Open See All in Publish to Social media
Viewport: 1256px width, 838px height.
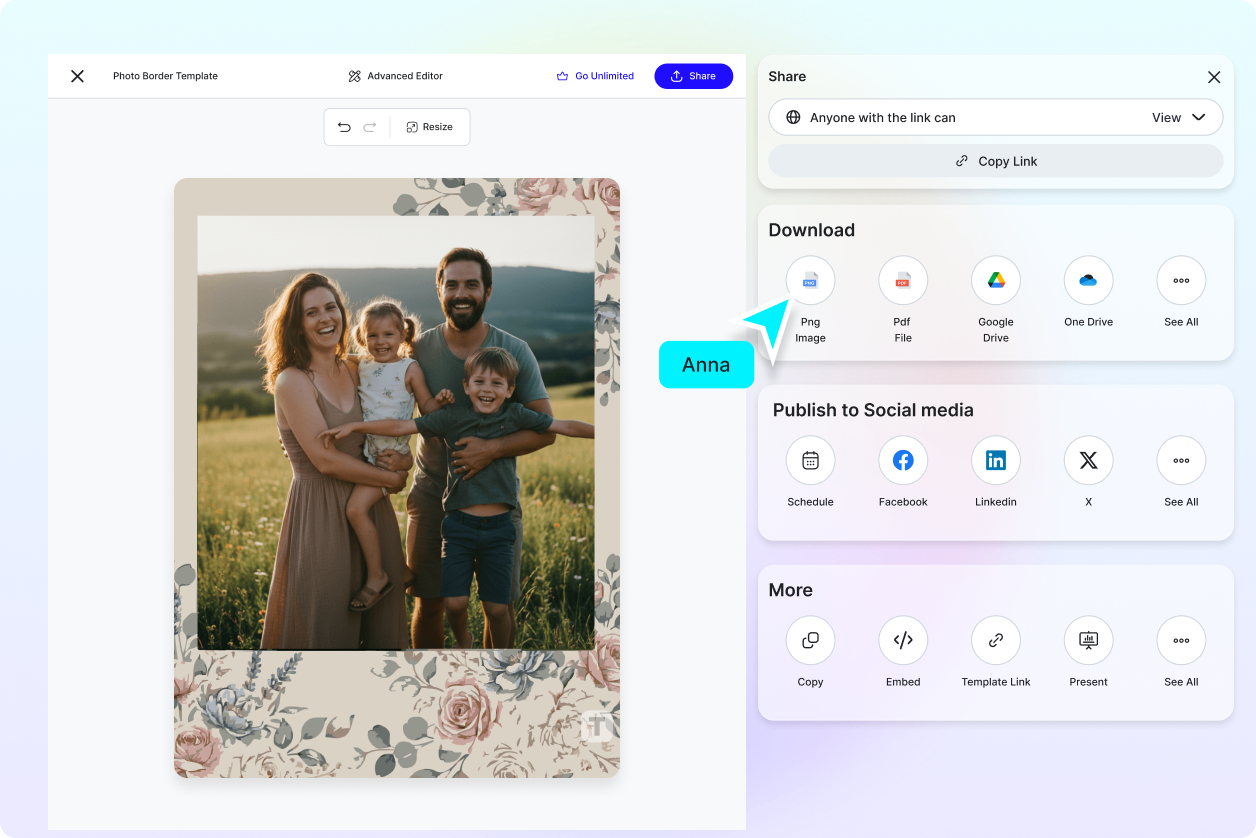(x=1181, y=461)
